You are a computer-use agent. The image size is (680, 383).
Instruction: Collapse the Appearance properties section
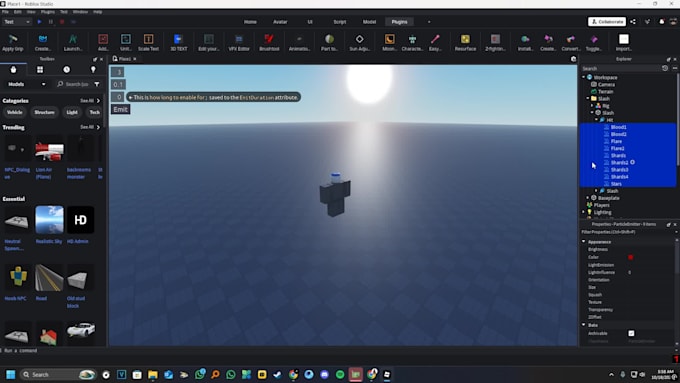click(584, 242)
